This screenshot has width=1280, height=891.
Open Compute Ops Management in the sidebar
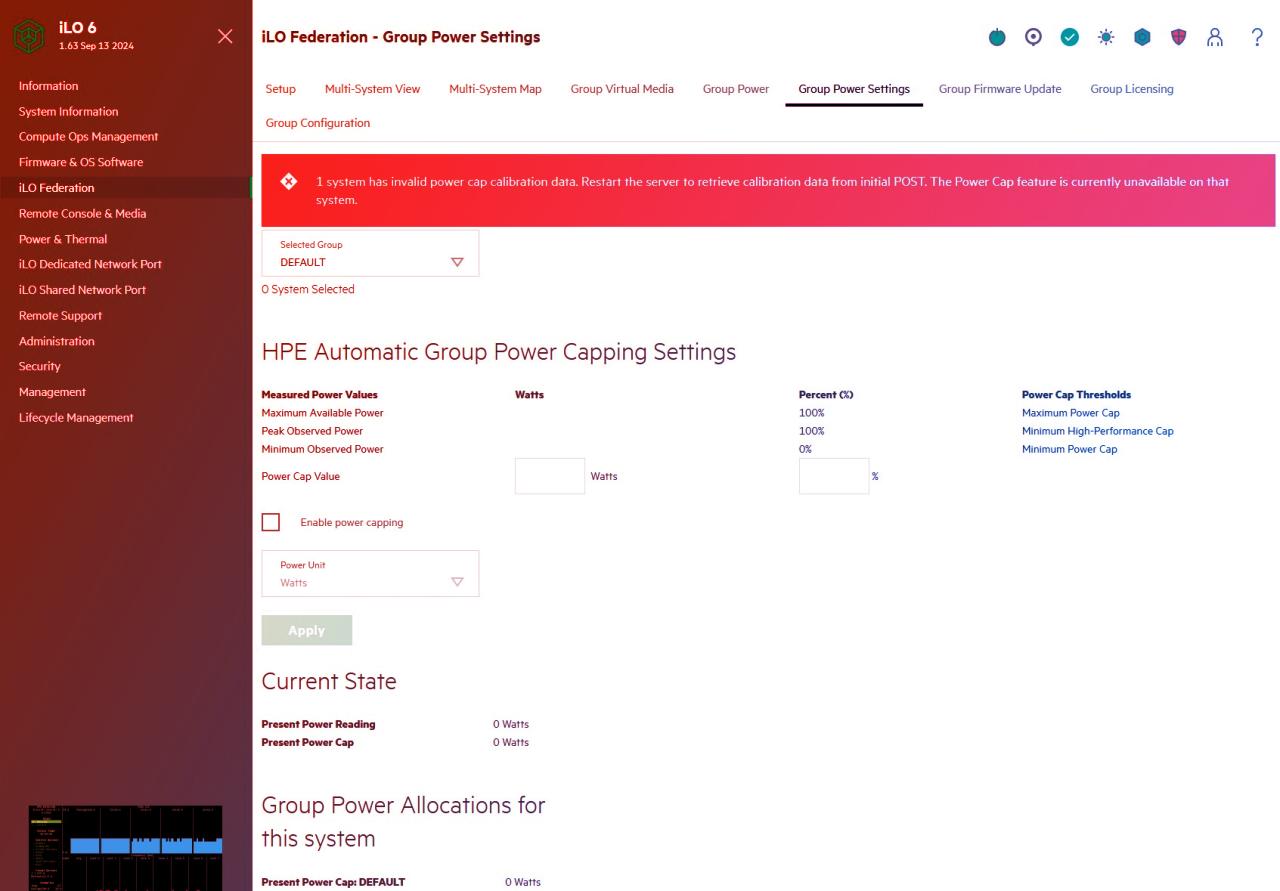pyautogui.click(x=88, y=137)
